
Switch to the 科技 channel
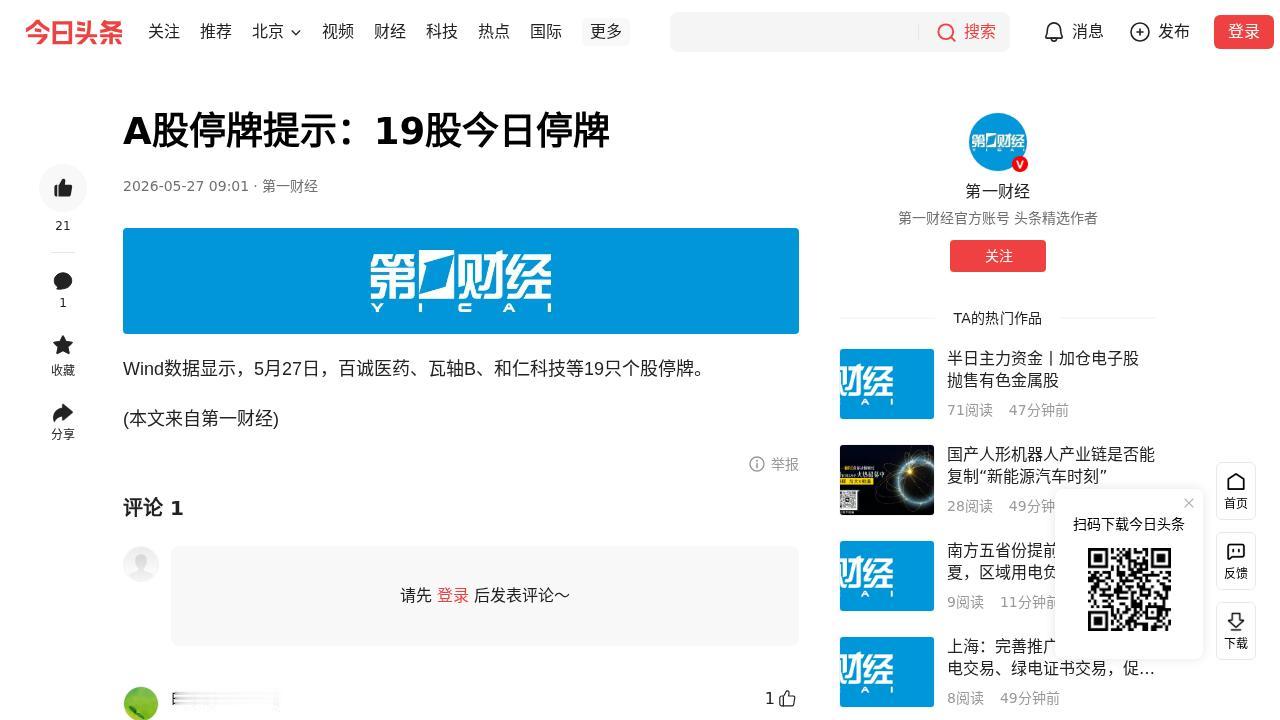[442, 32]
